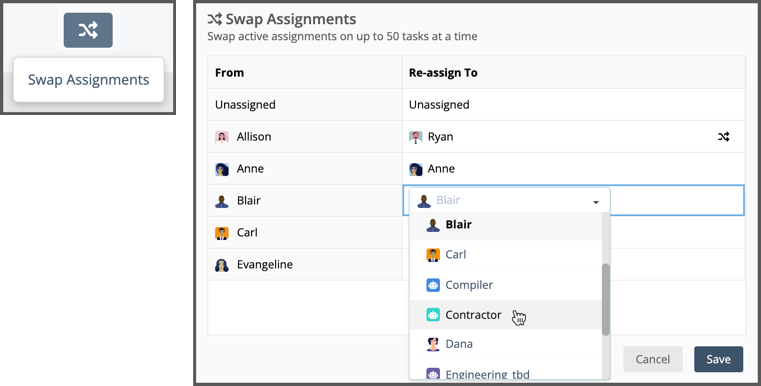The width and height of the screenshot is (761, 386).
Task: Click Evangeline name in From column
Action: coord(265,265)
